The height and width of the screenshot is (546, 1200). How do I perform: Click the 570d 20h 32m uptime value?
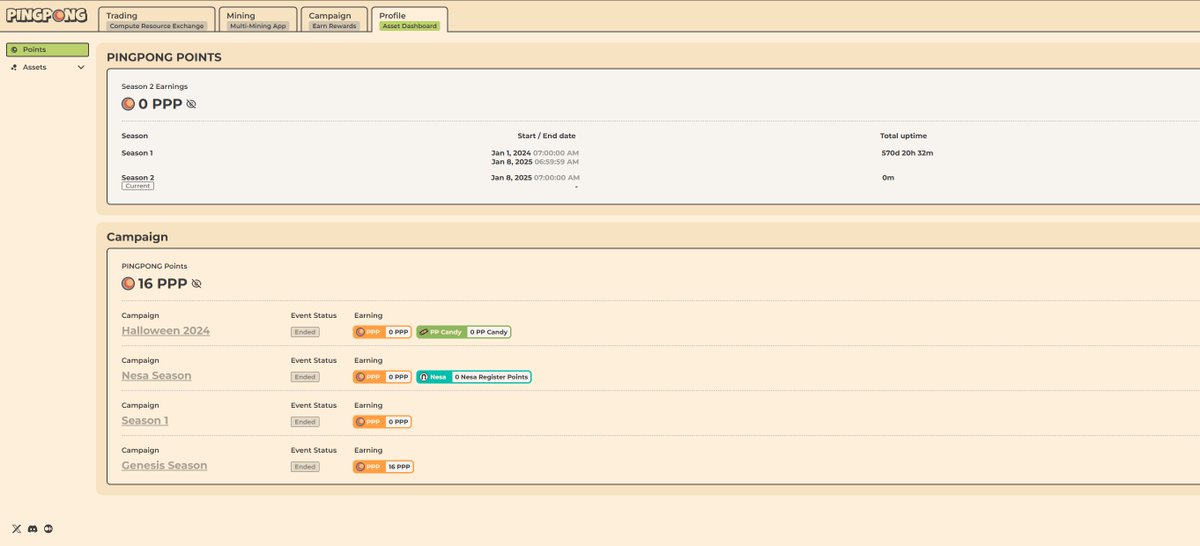click(907, 153)
